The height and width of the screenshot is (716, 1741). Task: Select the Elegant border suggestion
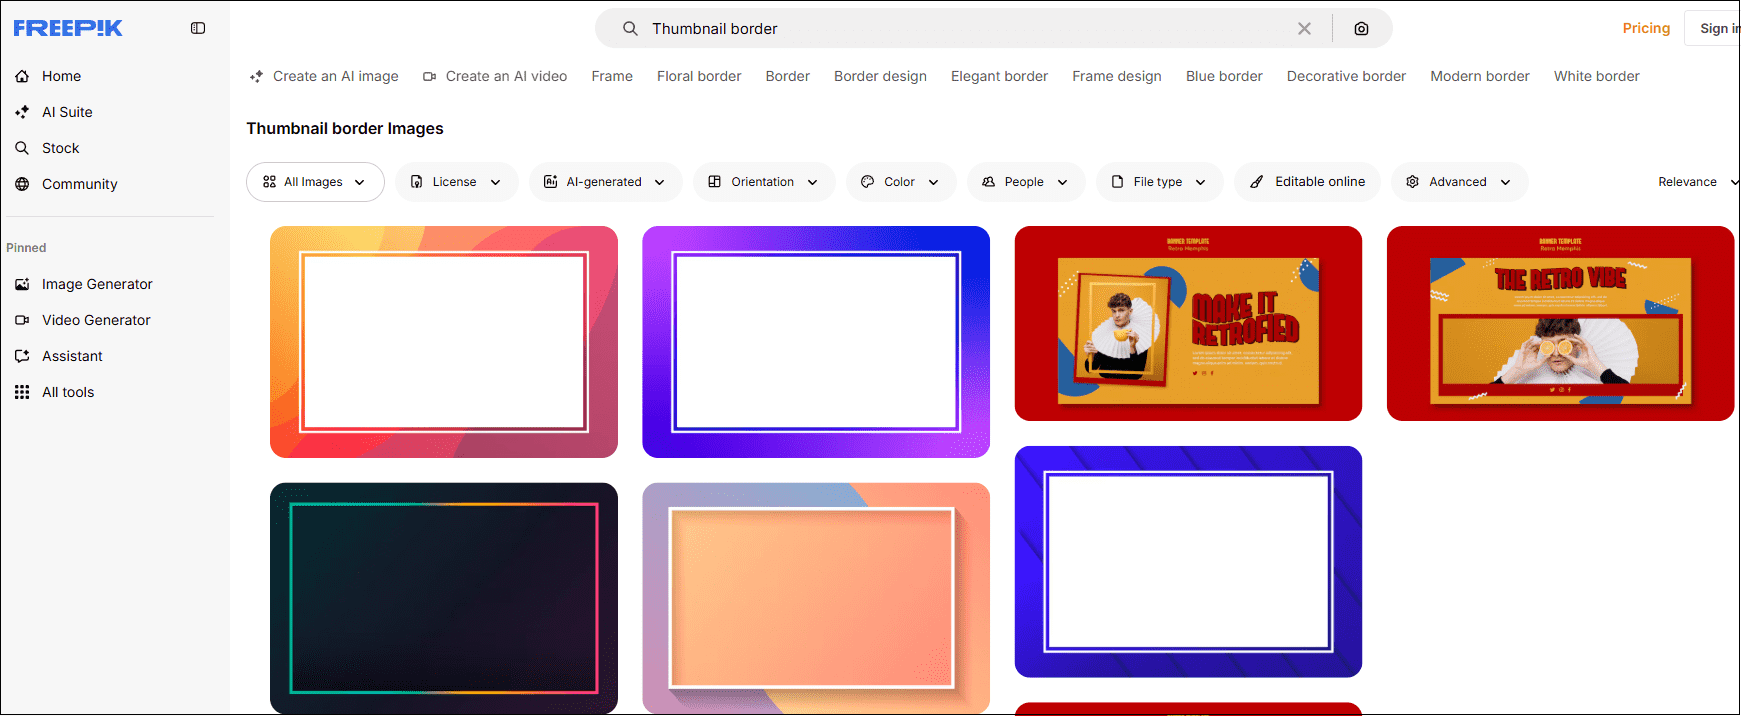point(999,76)
